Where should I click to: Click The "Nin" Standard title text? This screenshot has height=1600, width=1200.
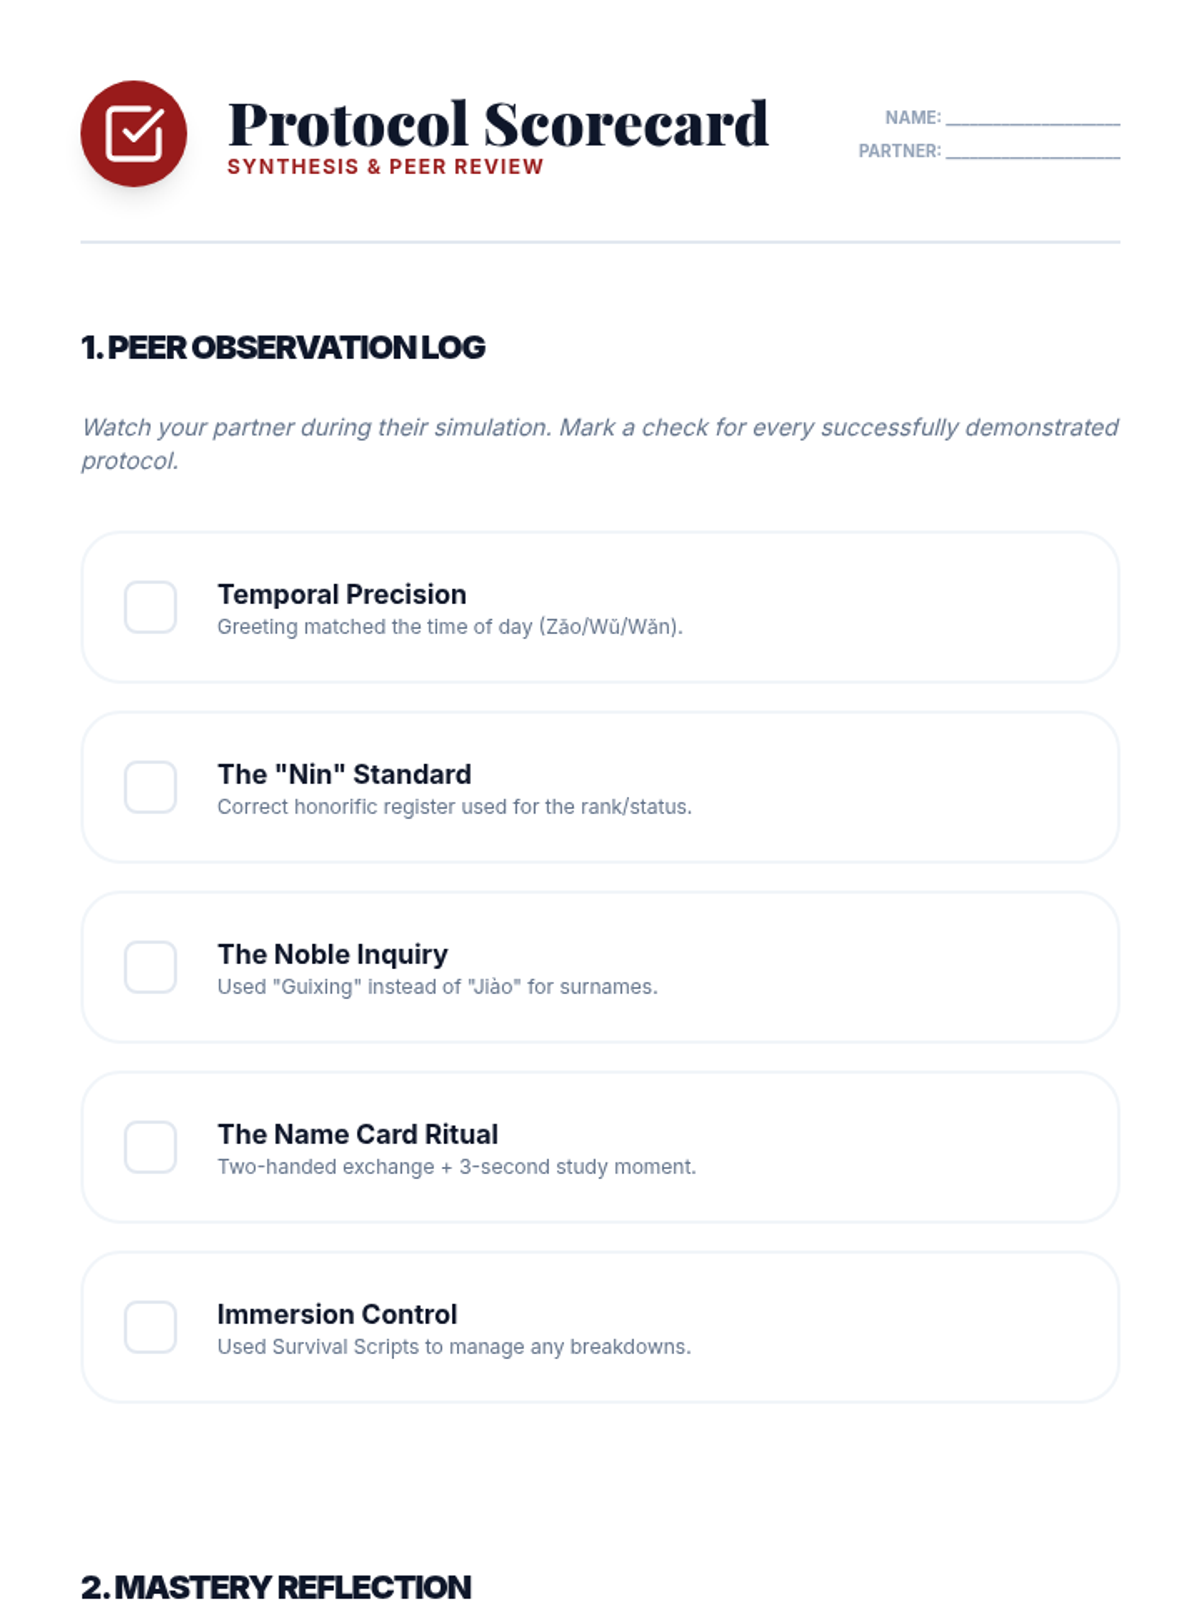344,774
